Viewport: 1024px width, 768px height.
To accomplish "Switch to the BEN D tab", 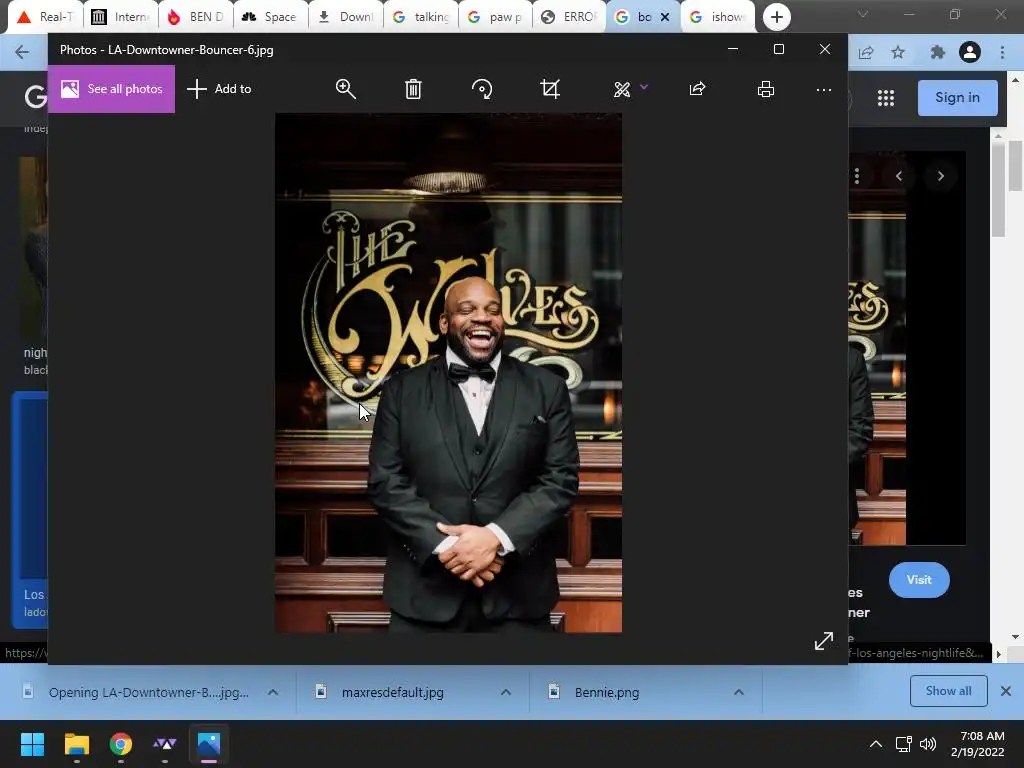I will (196, 17).
